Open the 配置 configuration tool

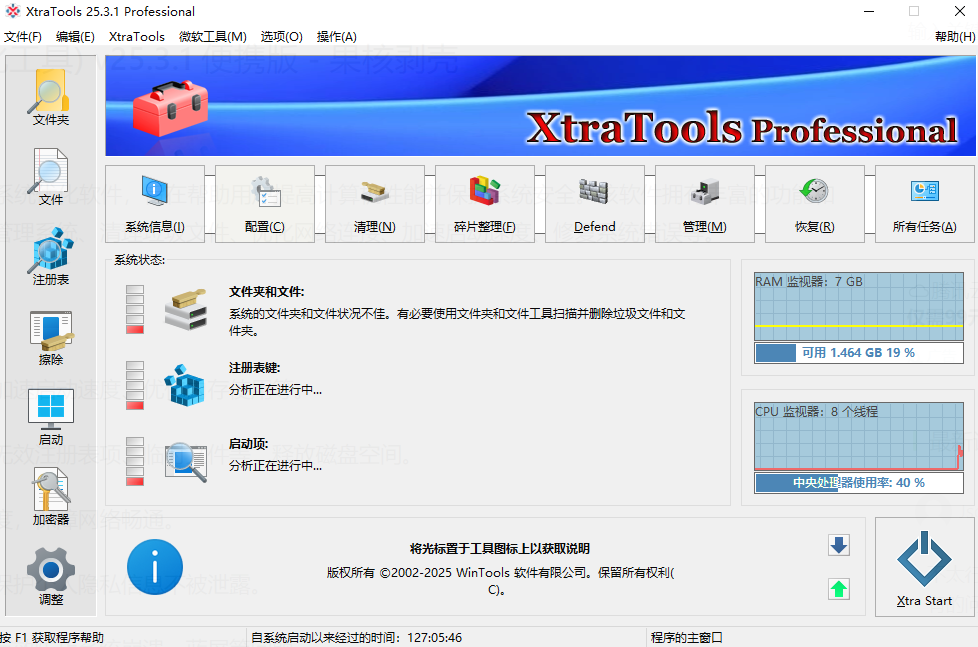pos(265,203)
